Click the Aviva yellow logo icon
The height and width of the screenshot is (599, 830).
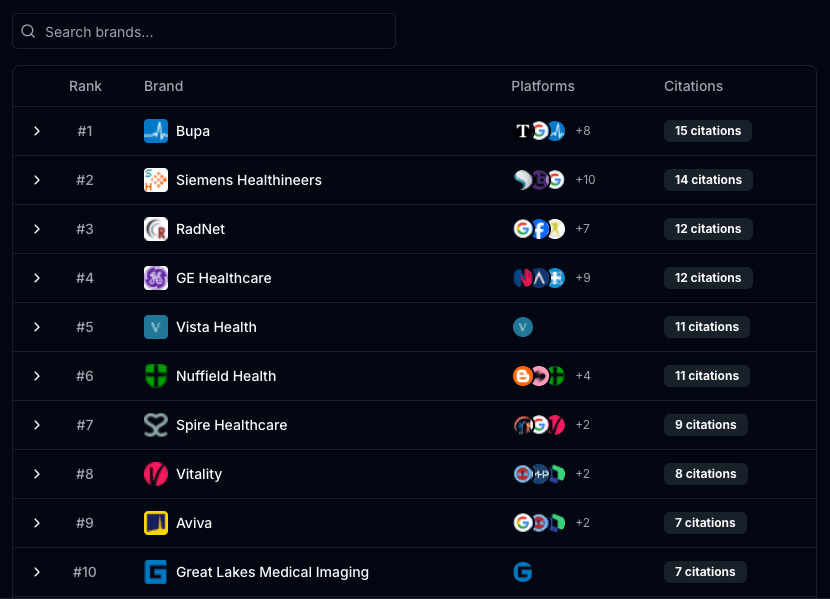pos(156,523)
